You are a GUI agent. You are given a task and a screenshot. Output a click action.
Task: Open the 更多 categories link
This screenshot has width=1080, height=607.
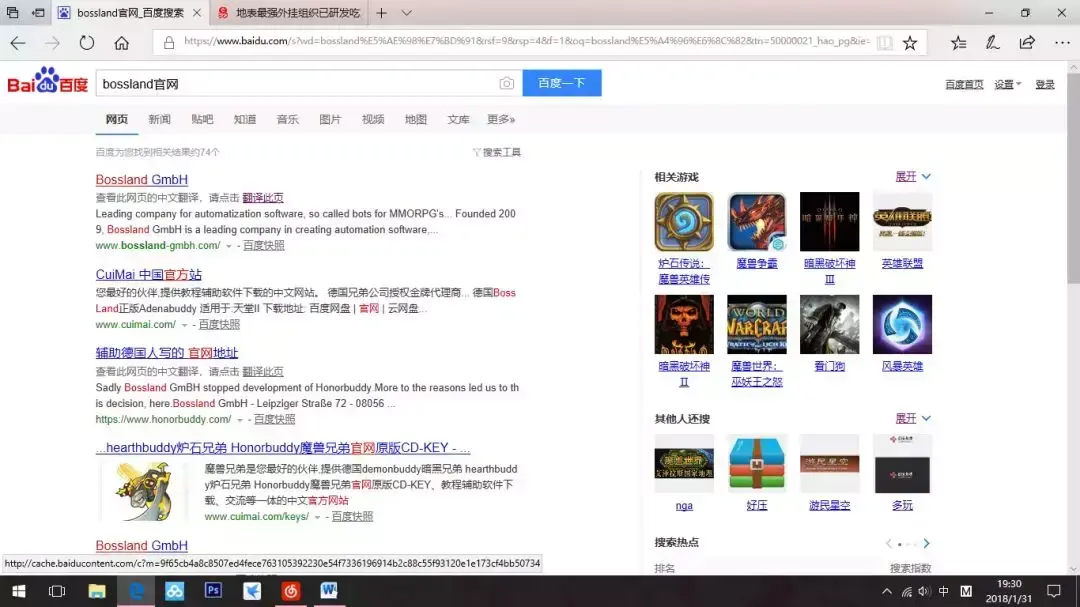click(x=501, y=119)
